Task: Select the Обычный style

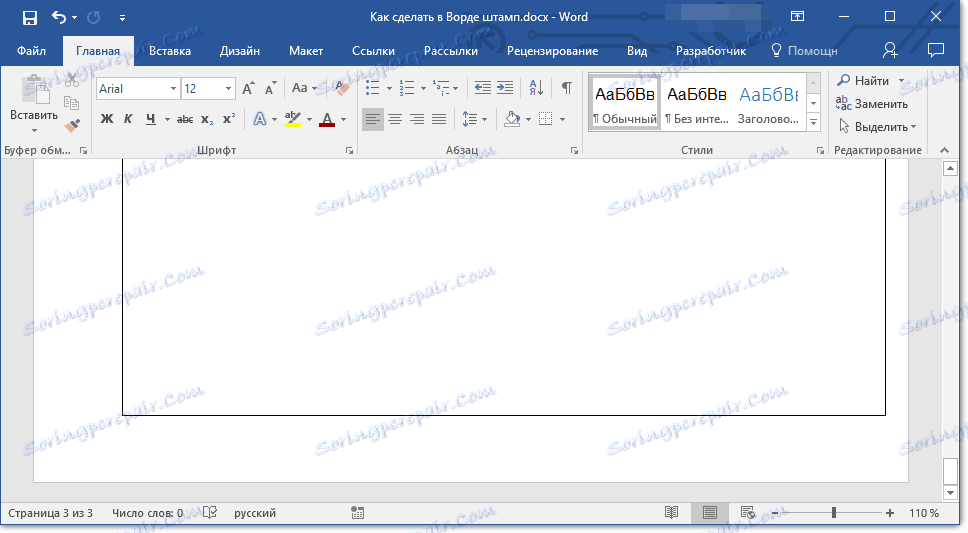Action: click(x=625, y=103)
